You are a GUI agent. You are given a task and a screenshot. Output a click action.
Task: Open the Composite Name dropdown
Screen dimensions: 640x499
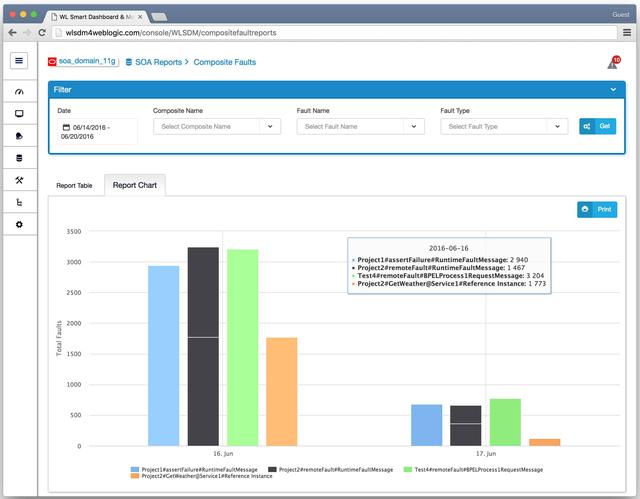click(217, 127)
